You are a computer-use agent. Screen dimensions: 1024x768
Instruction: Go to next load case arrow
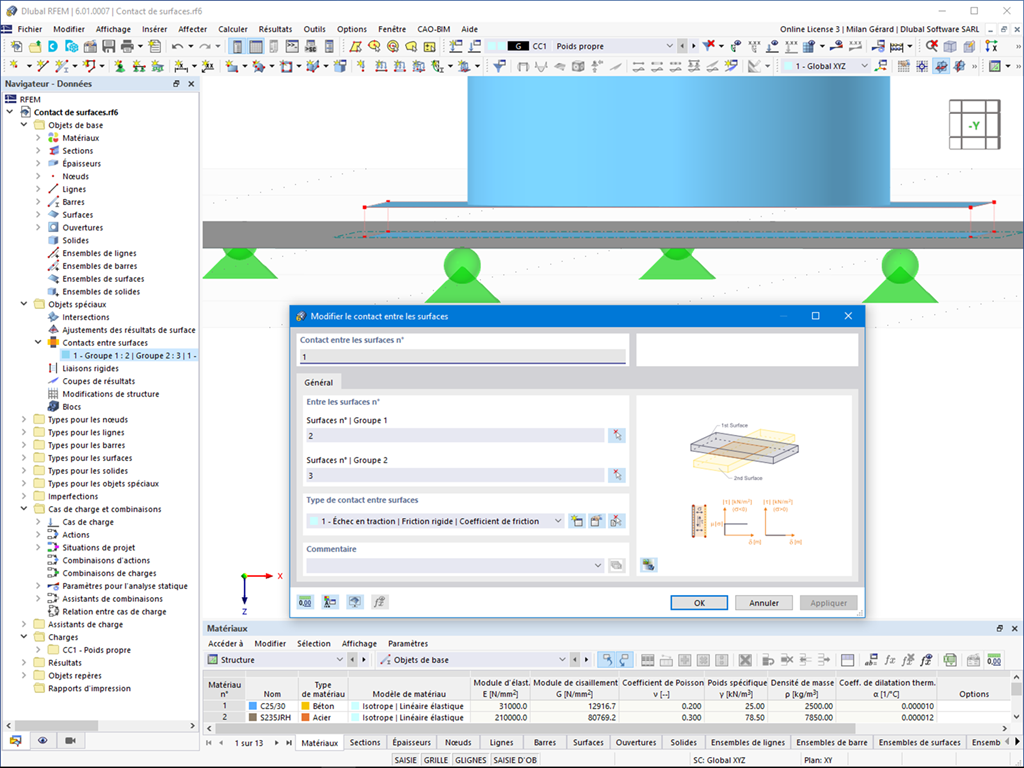(694, 46)
